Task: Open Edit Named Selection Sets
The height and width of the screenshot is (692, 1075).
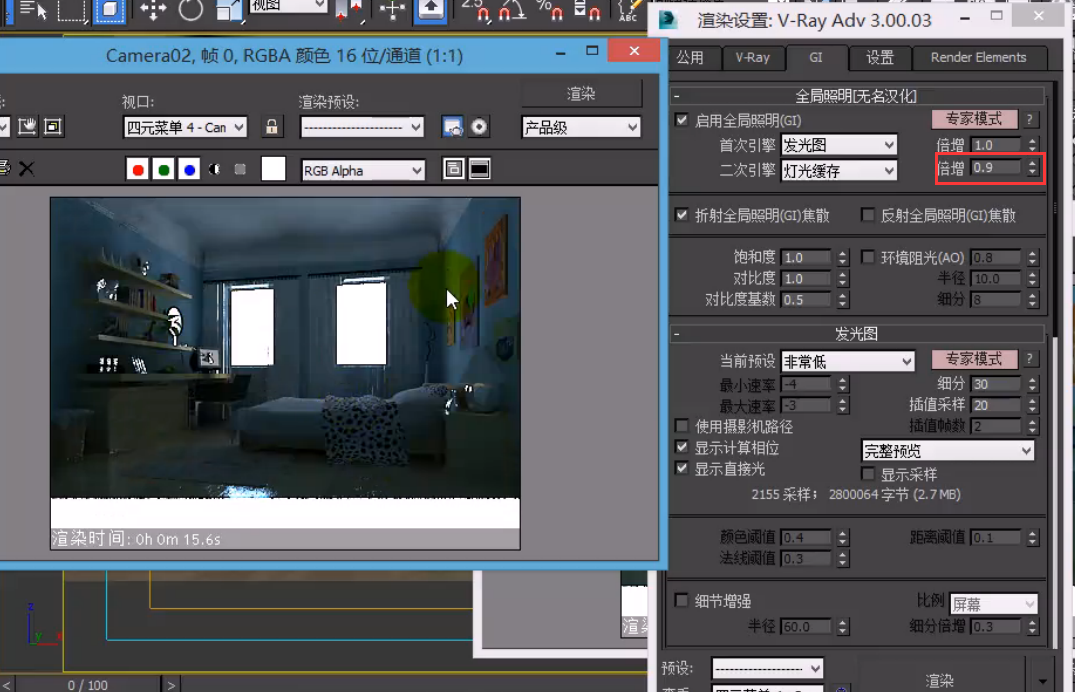Action: tap(629, 10)
